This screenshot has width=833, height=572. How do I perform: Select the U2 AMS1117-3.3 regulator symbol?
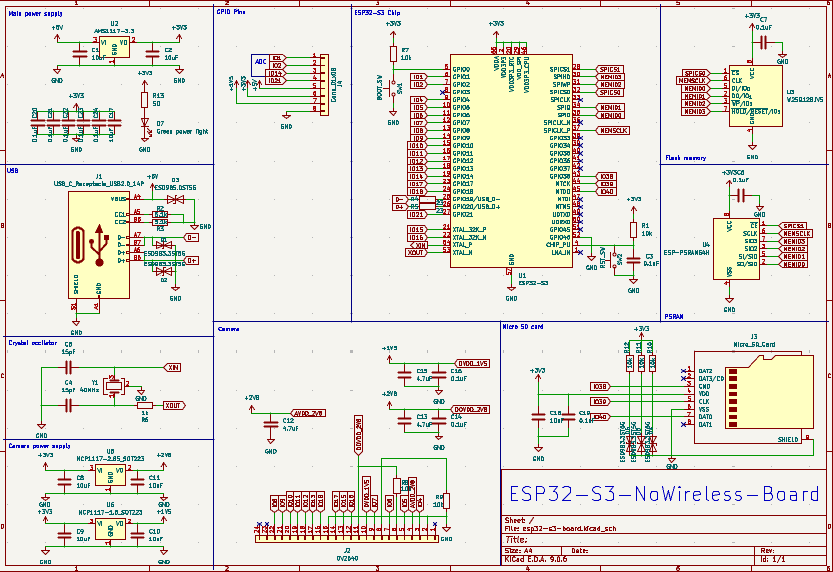114,47
